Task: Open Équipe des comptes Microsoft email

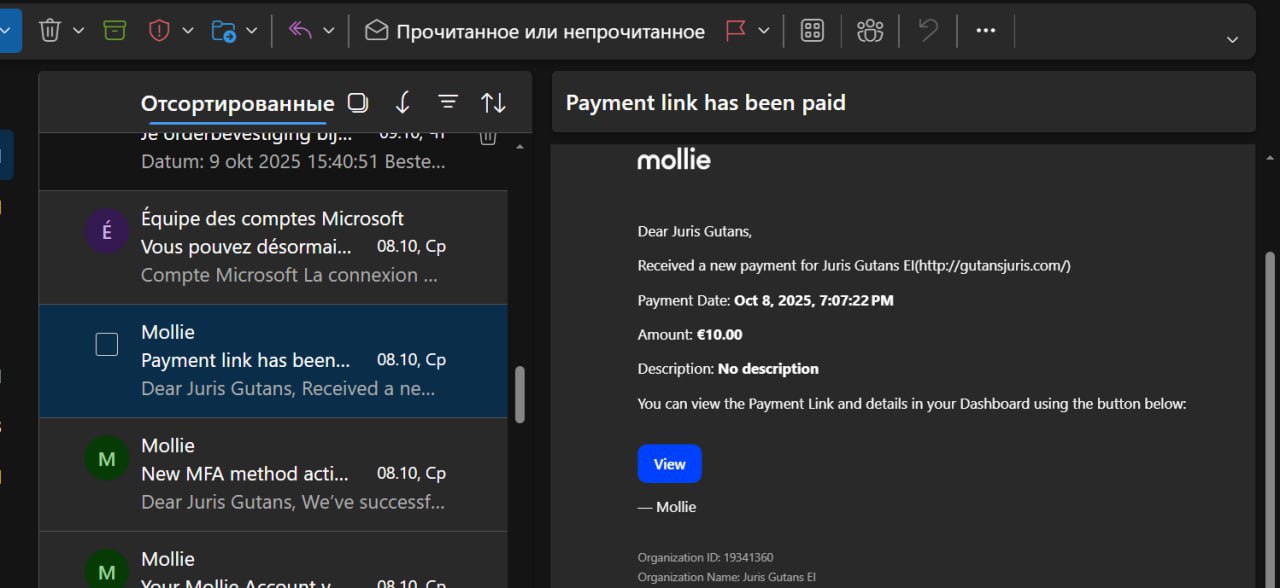Action: pos(273,247)
